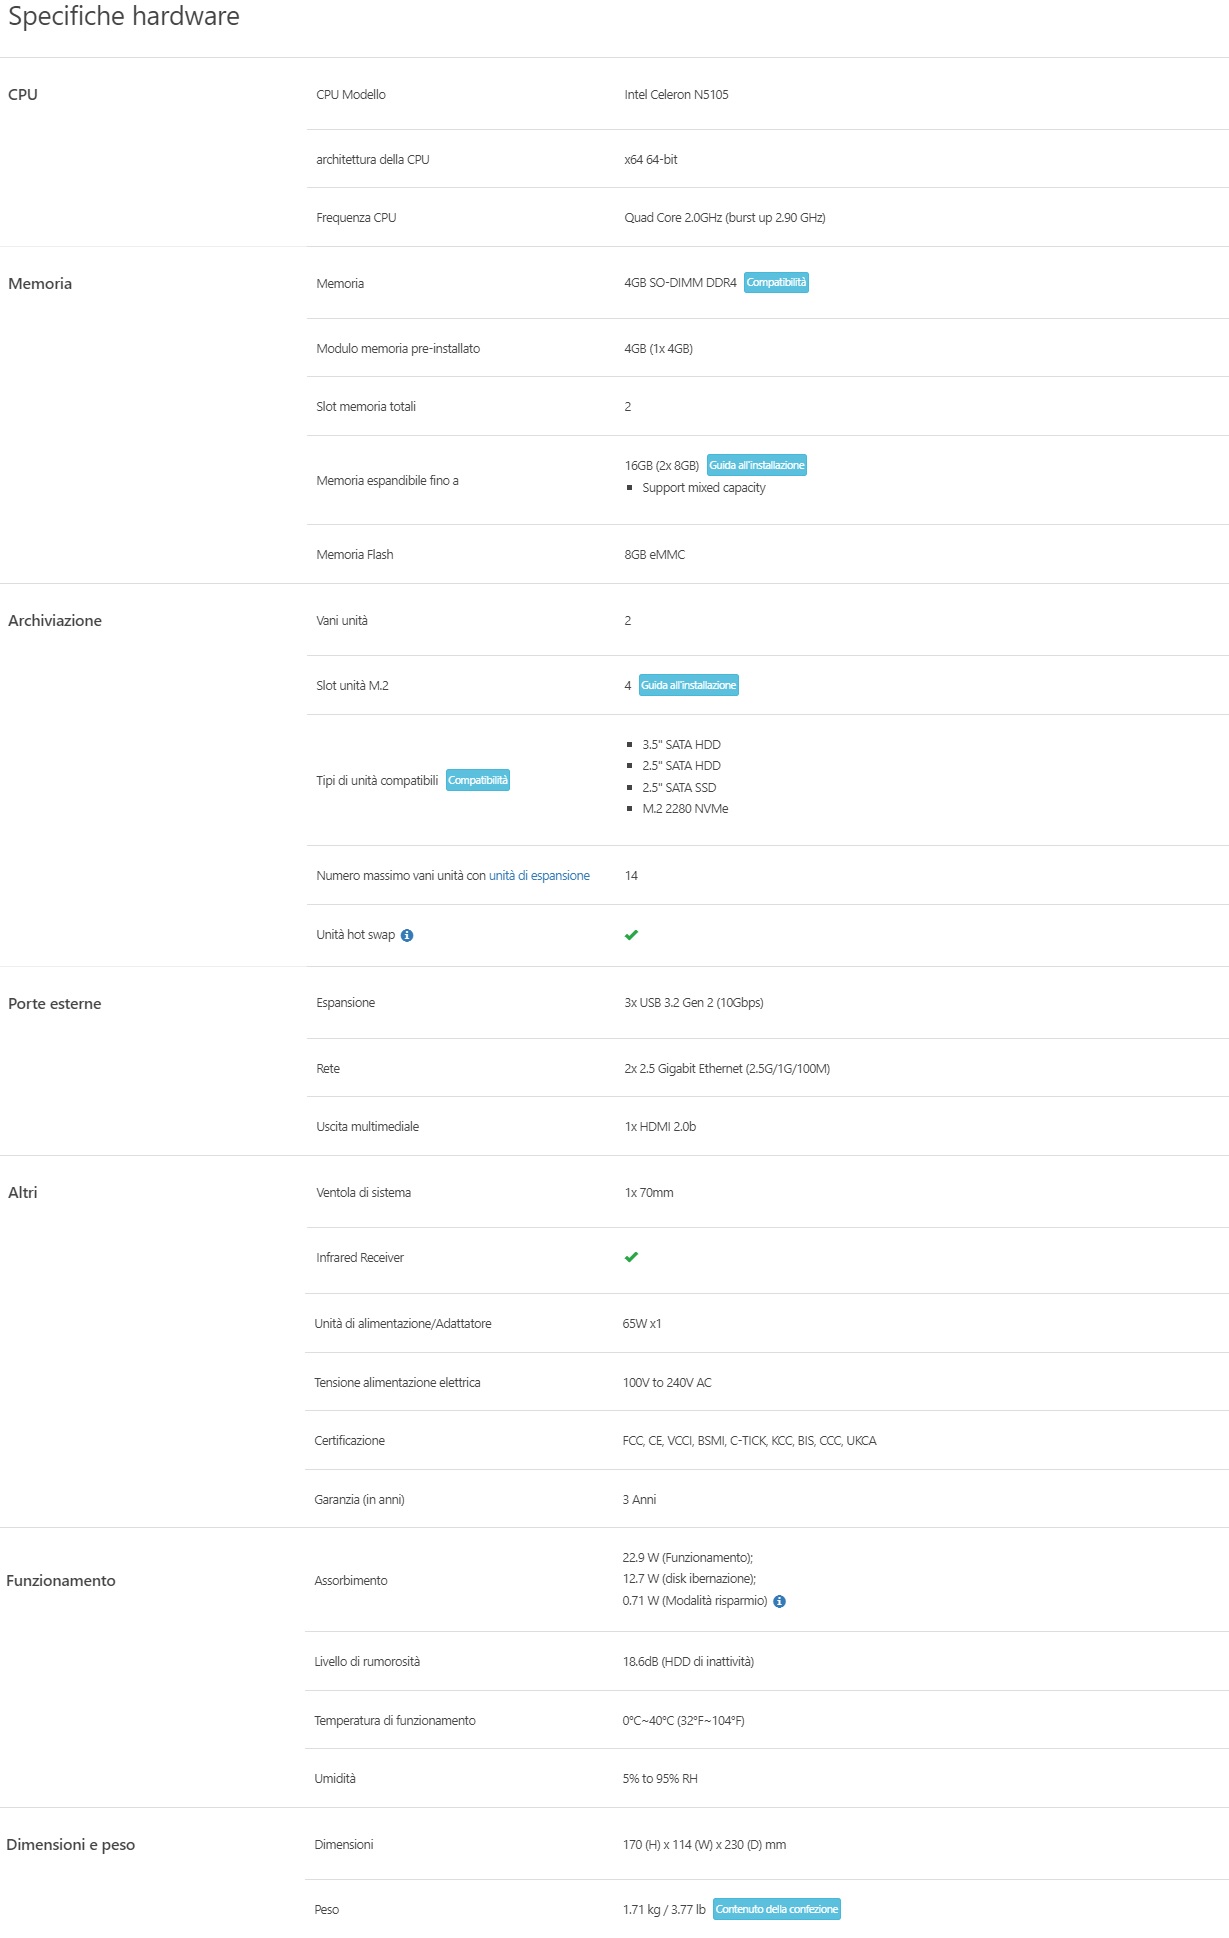Click the Altri section heading
Viewport: 1229px width, 1938px height.
[23, 1193]
